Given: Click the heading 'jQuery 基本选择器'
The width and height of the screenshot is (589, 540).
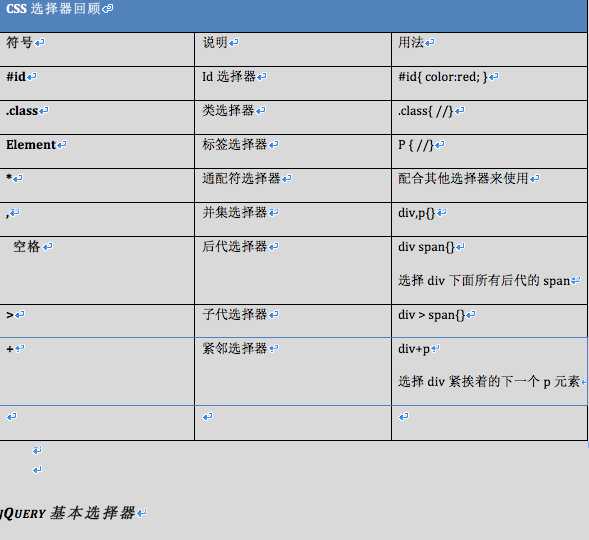Looking at the screenshot, I should click(x=67, y=513).
